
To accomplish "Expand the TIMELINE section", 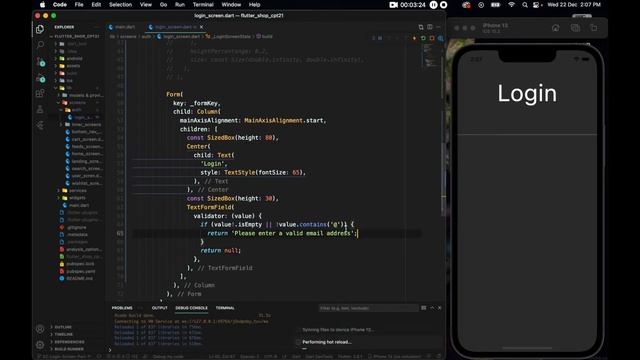I will pos(63,335).
